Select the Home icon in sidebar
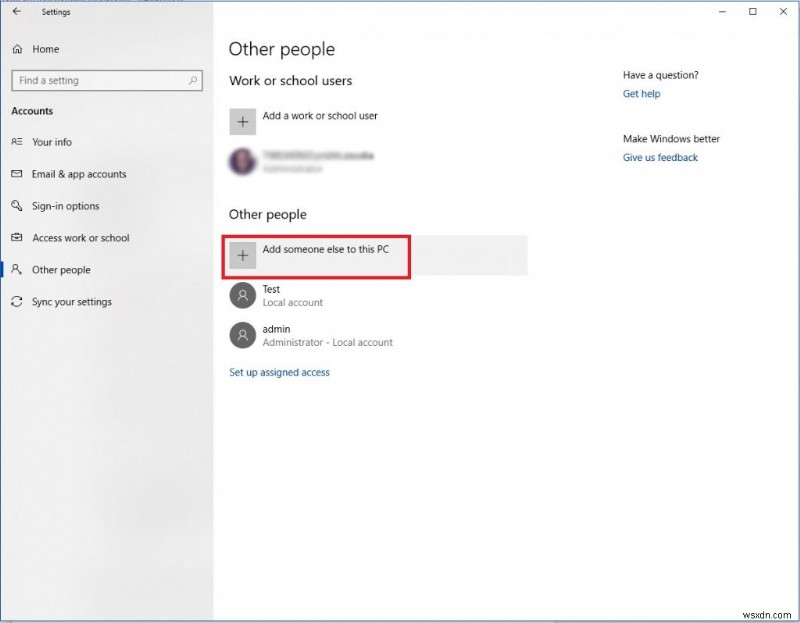Screen dimensions: 800x623 (16, 48)
